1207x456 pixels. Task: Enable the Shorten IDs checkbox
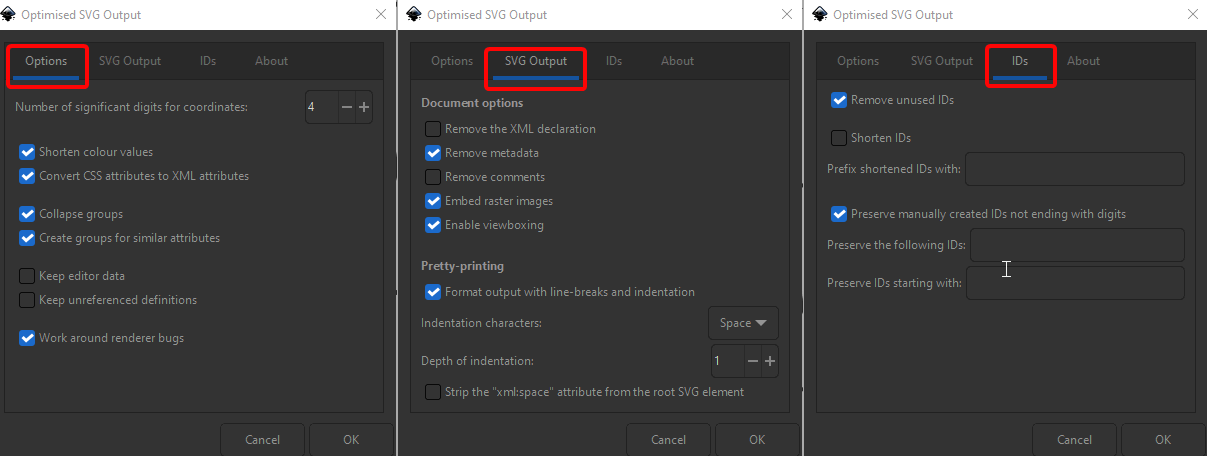pyautogui.click(x=839, y=138)
